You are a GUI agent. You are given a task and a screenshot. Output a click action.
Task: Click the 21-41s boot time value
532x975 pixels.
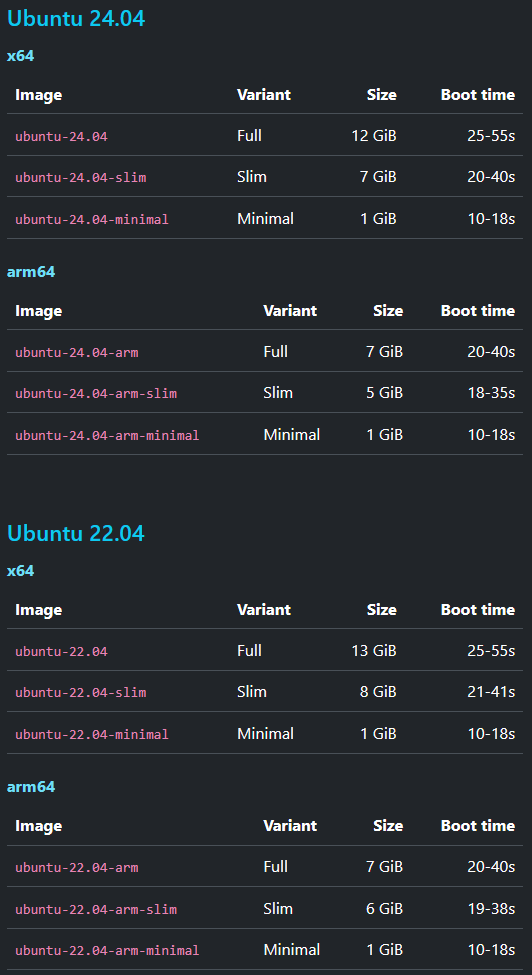click(x=491, y=691)
